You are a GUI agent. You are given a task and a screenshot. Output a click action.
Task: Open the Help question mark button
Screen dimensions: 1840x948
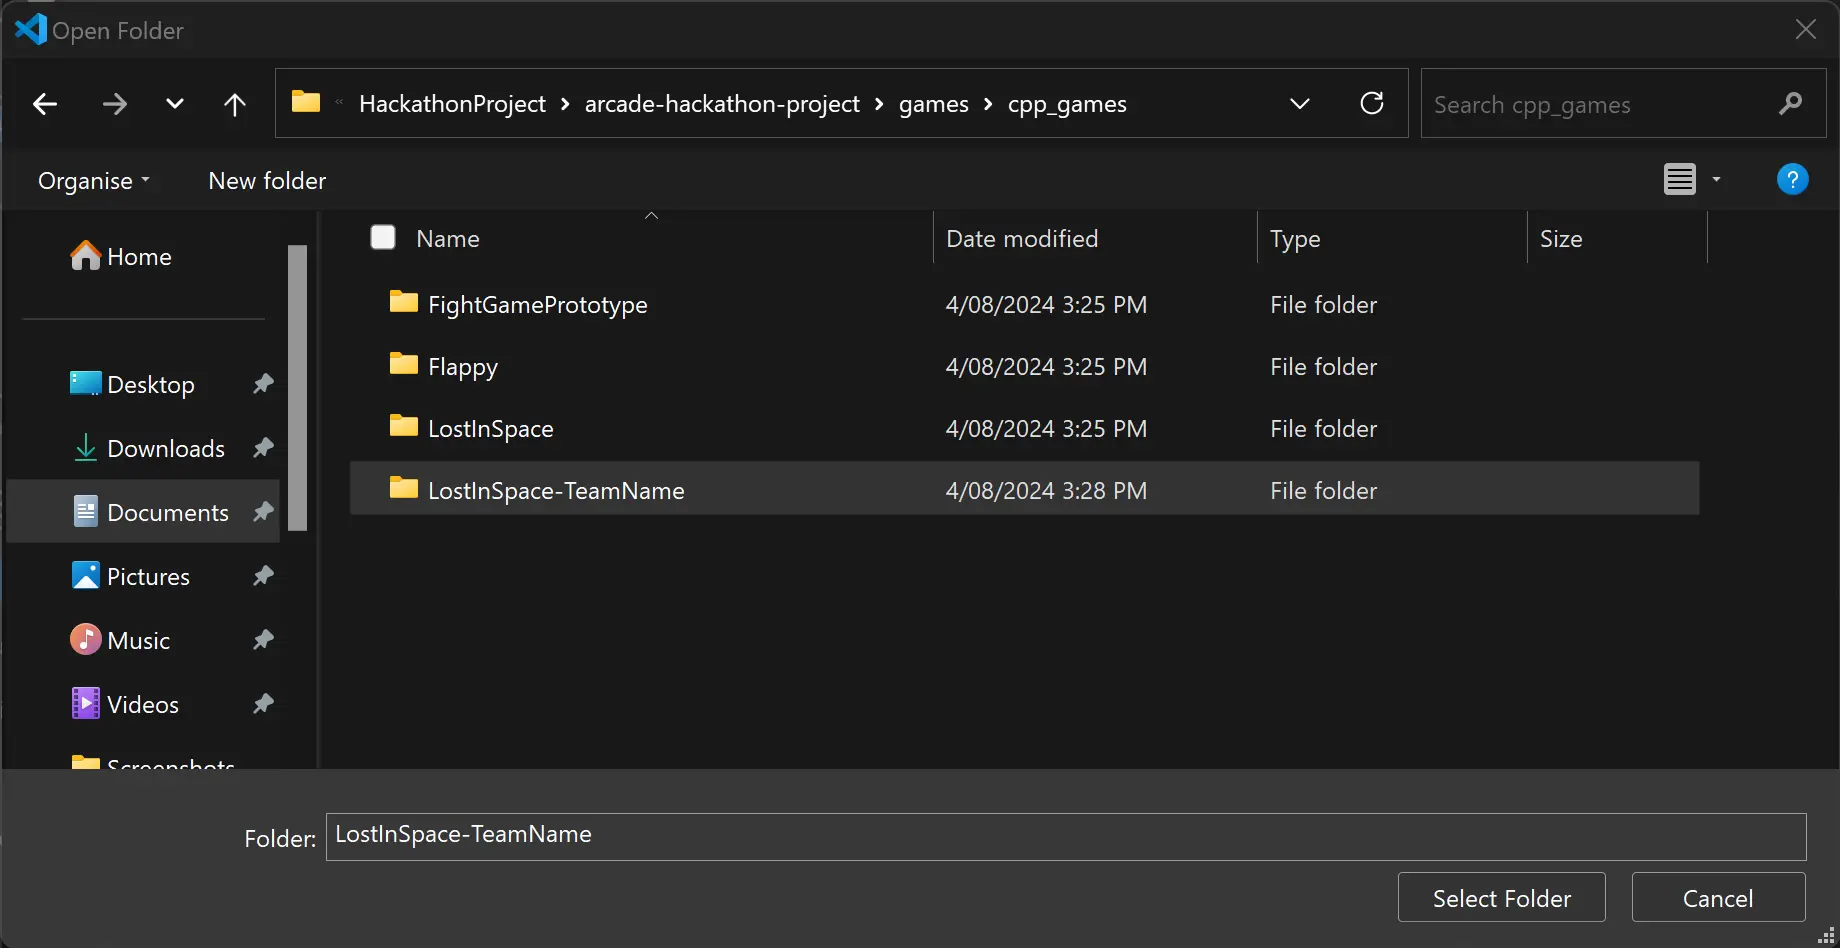(x=1793, y=180)
